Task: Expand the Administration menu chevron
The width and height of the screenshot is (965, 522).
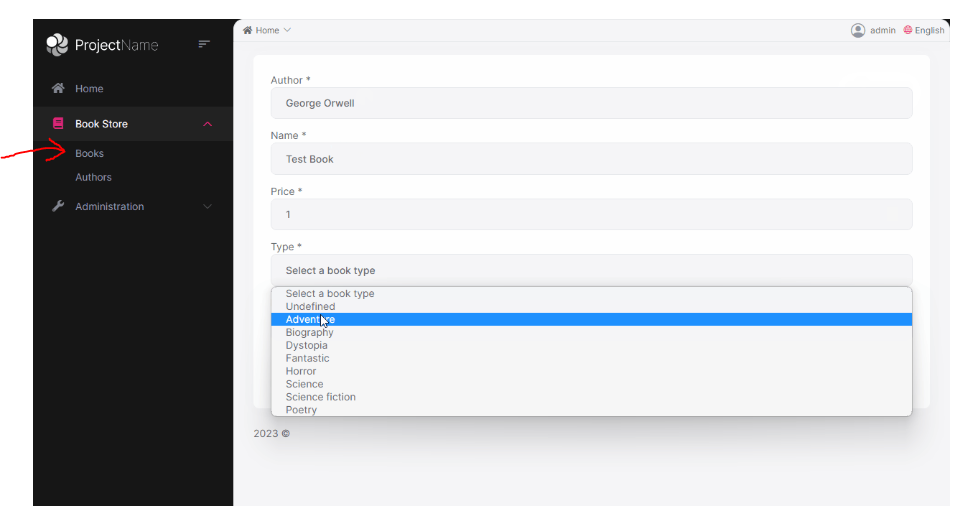Action: tap(207, 206)
